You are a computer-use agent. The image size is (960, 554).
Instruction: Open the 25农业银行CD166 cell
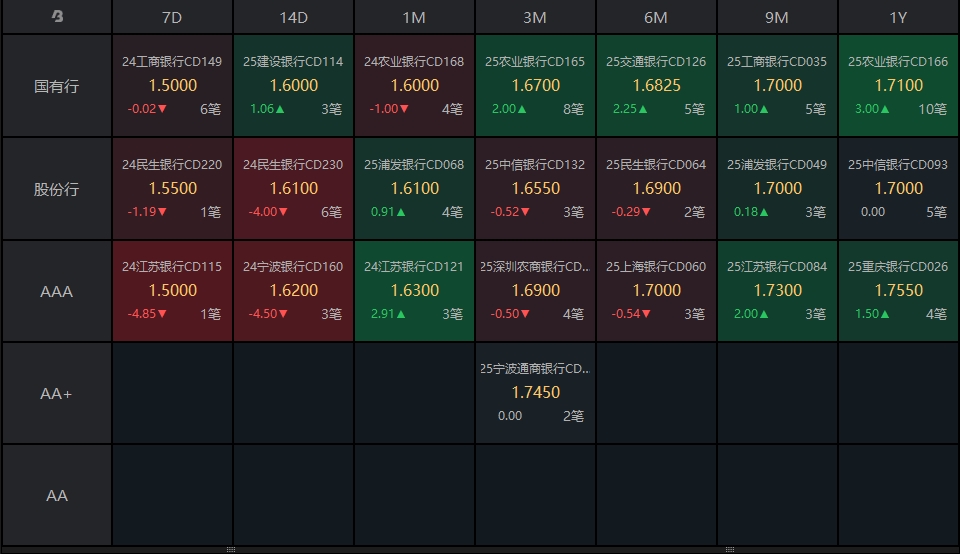pos(898,86)
